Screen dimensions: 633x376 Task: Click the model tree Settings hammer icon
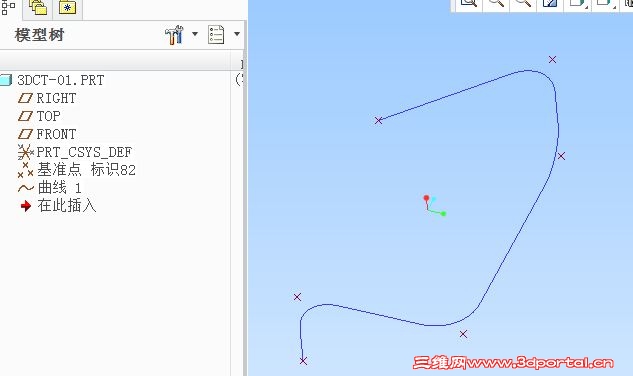[x=174, y=35]
